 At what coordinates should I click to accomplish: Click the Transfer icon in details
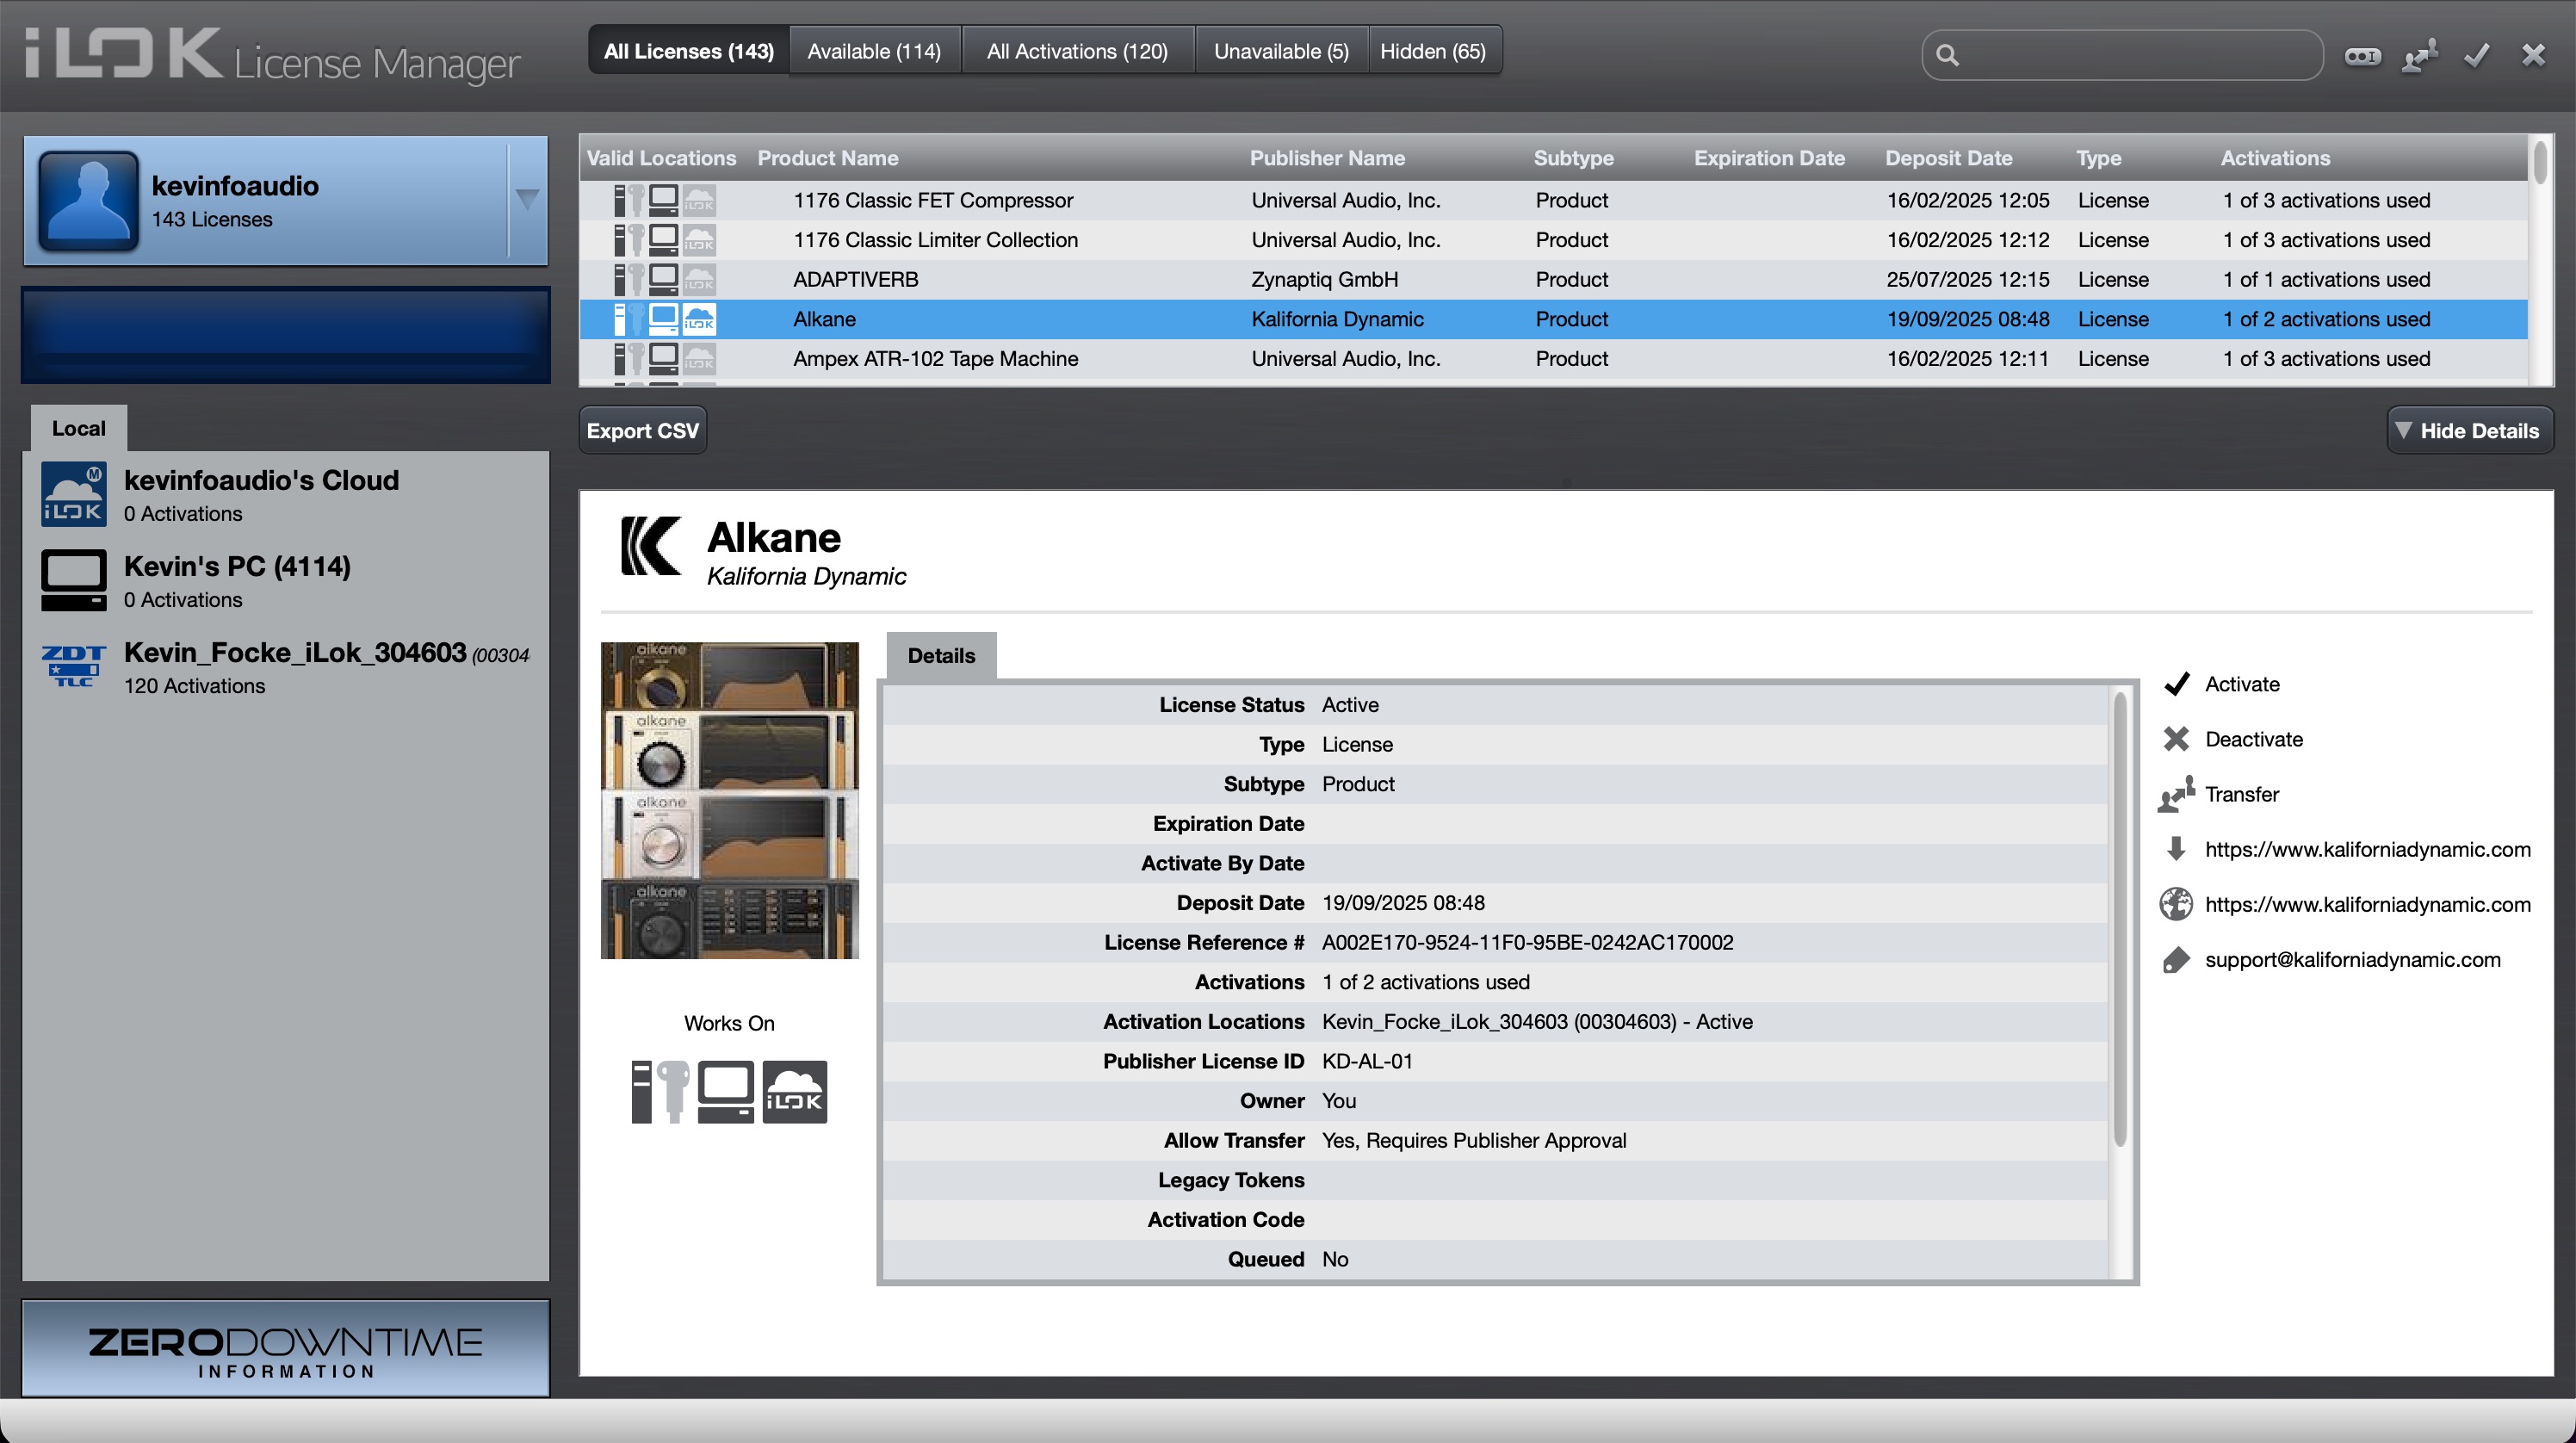pyautogui.click(x=2176, y=794)
